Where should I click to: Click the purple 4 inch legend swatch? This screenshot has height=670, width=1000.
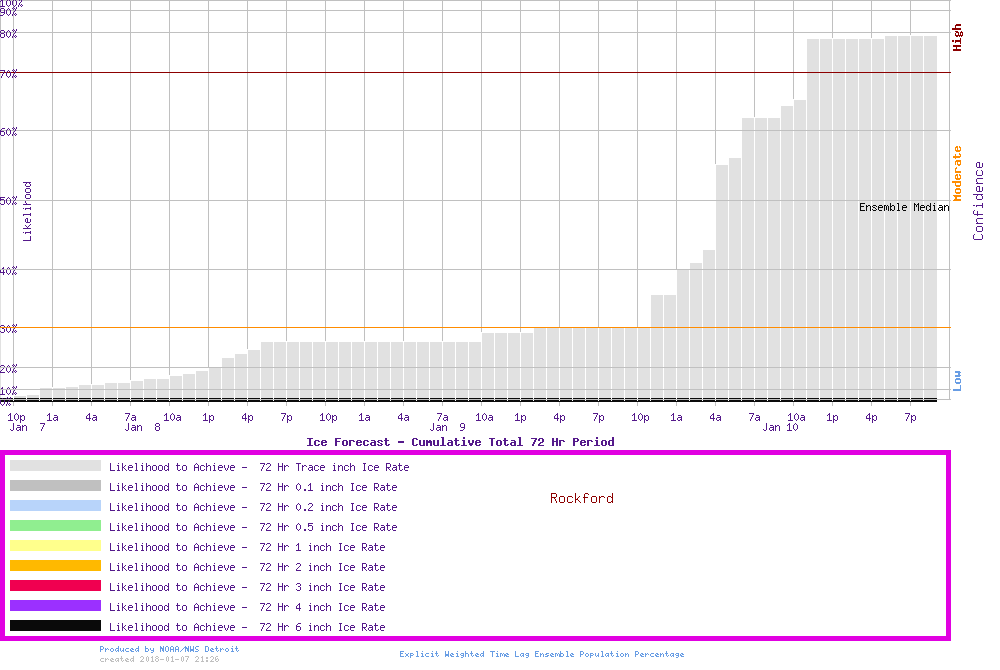(55, 606)
